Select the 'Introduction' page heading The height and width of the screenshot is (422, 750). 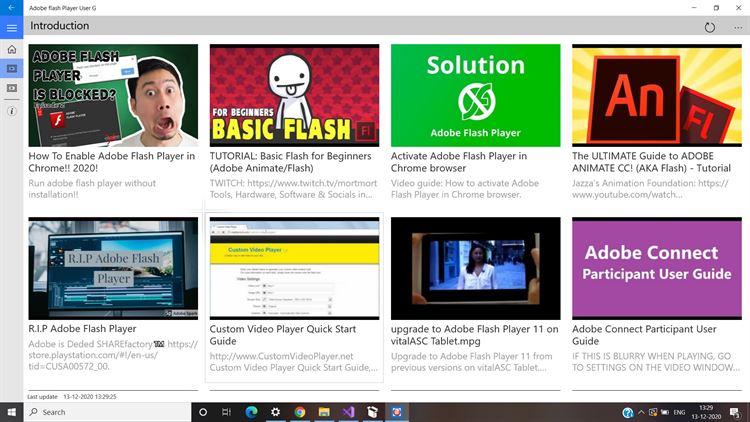tap(59, 26)
